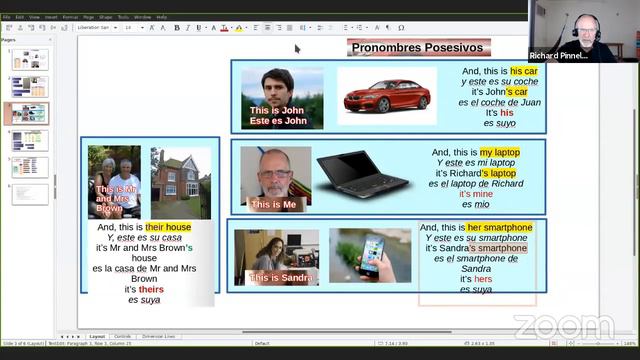This screenshot has height=360, width=640.
Task: Switch to the Layout layer tab
Action: pyautogui.click(x=97, y=336)
